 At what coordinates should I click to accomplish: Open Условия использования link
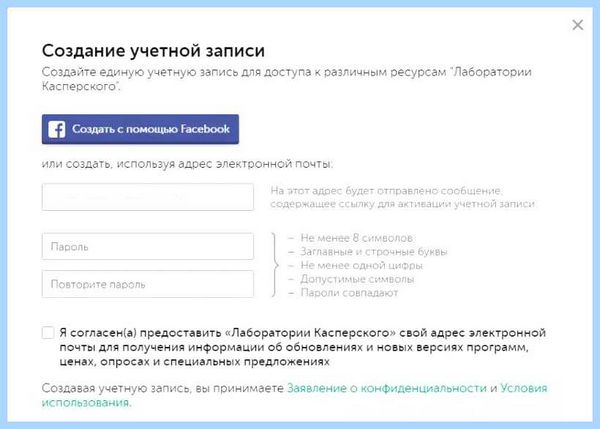pyautogui.click(x=295, y=395)
